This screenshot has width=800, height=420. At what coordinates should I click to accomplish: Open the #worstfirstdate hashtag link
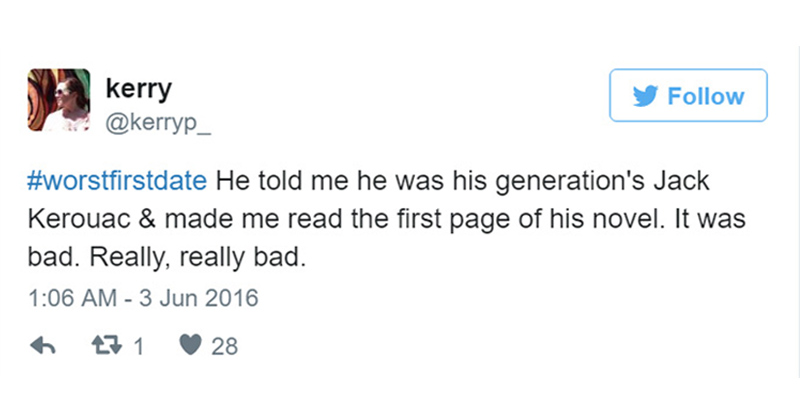click(116, 182)
